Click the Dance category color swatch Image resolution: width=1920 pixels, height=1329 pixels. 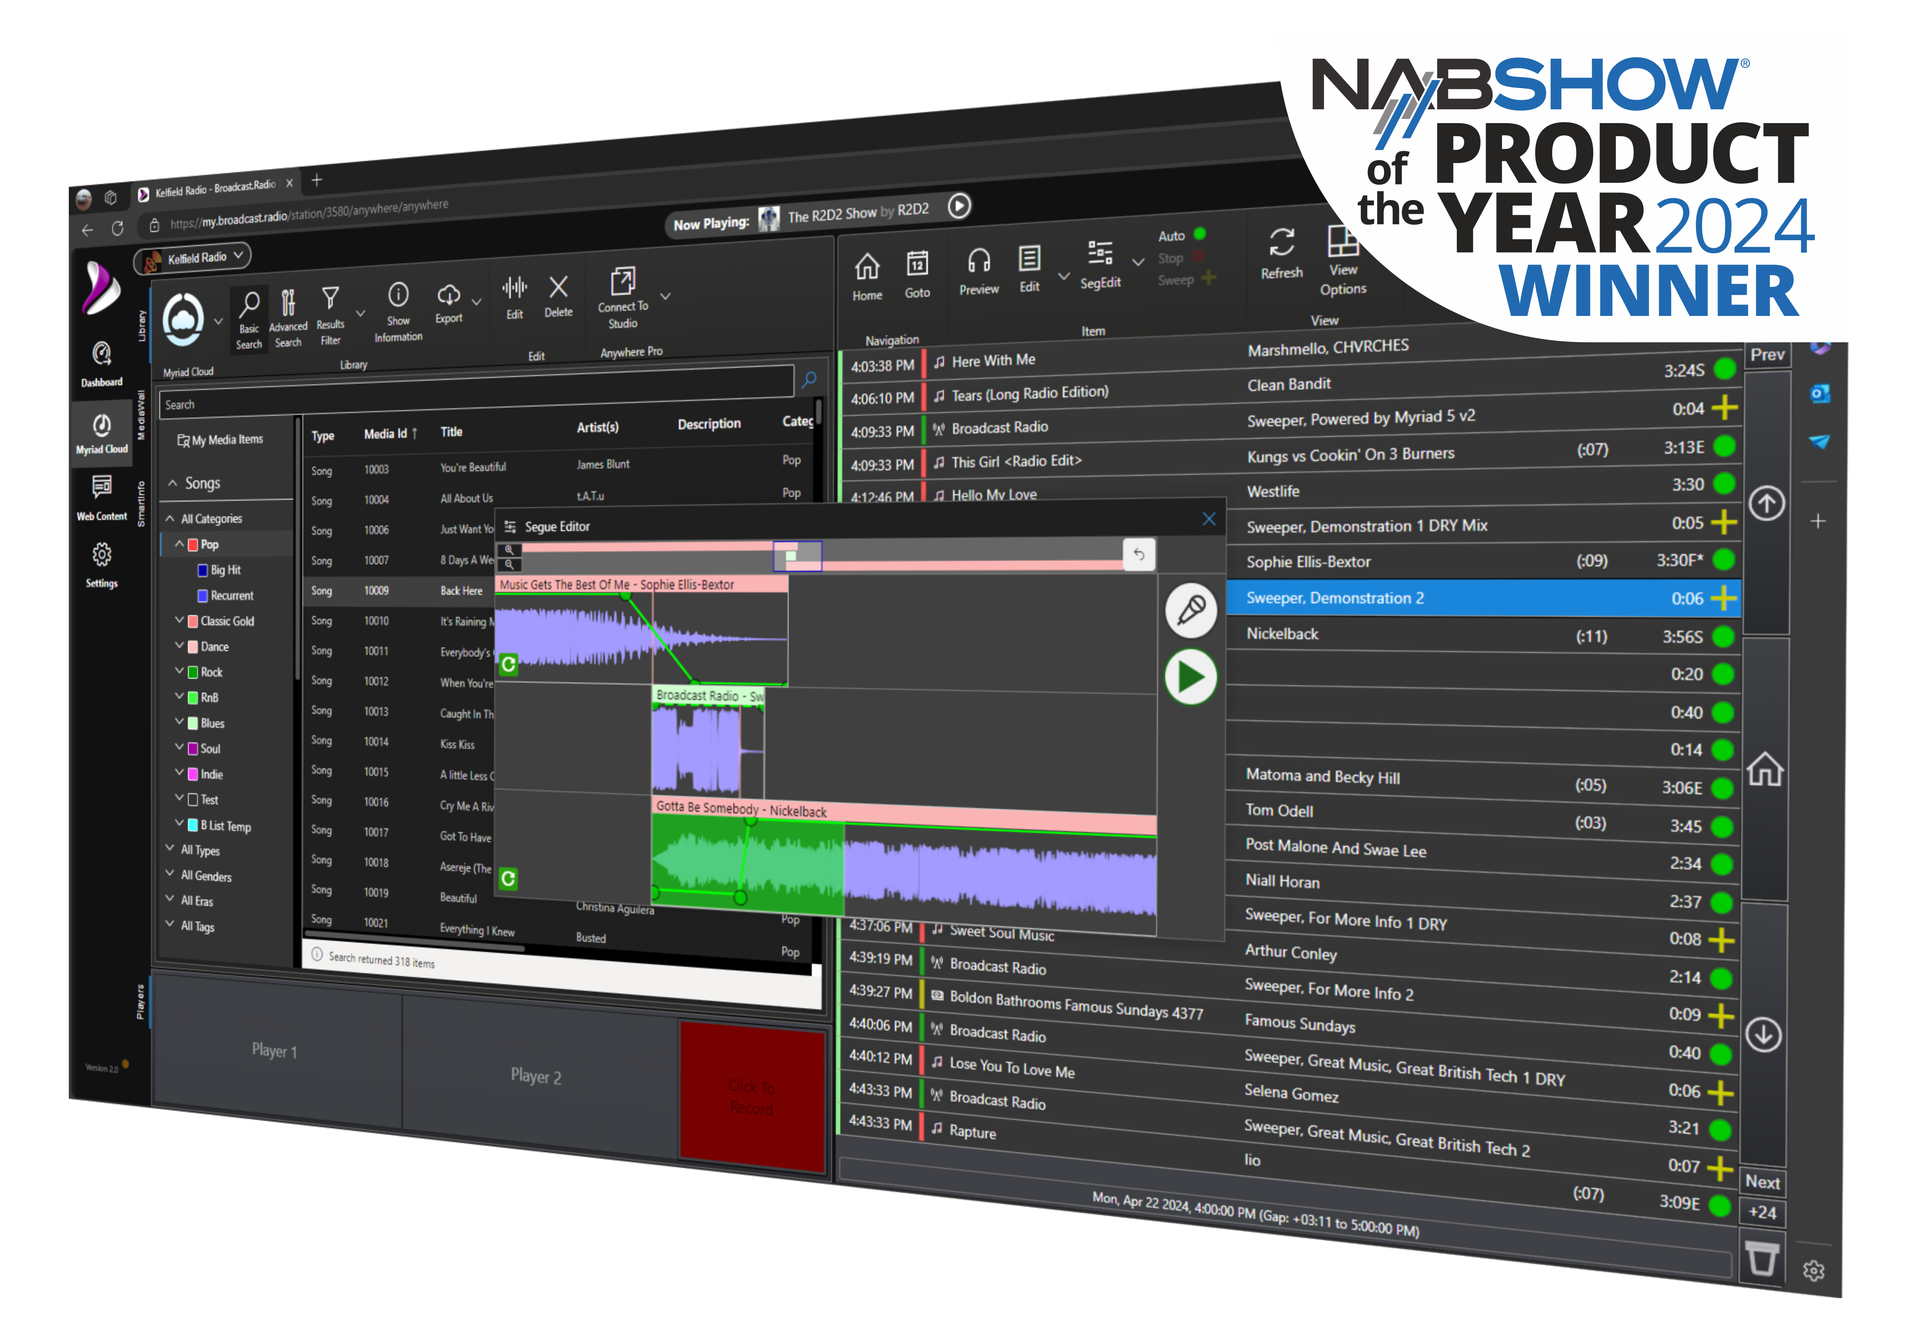[193, 647]
